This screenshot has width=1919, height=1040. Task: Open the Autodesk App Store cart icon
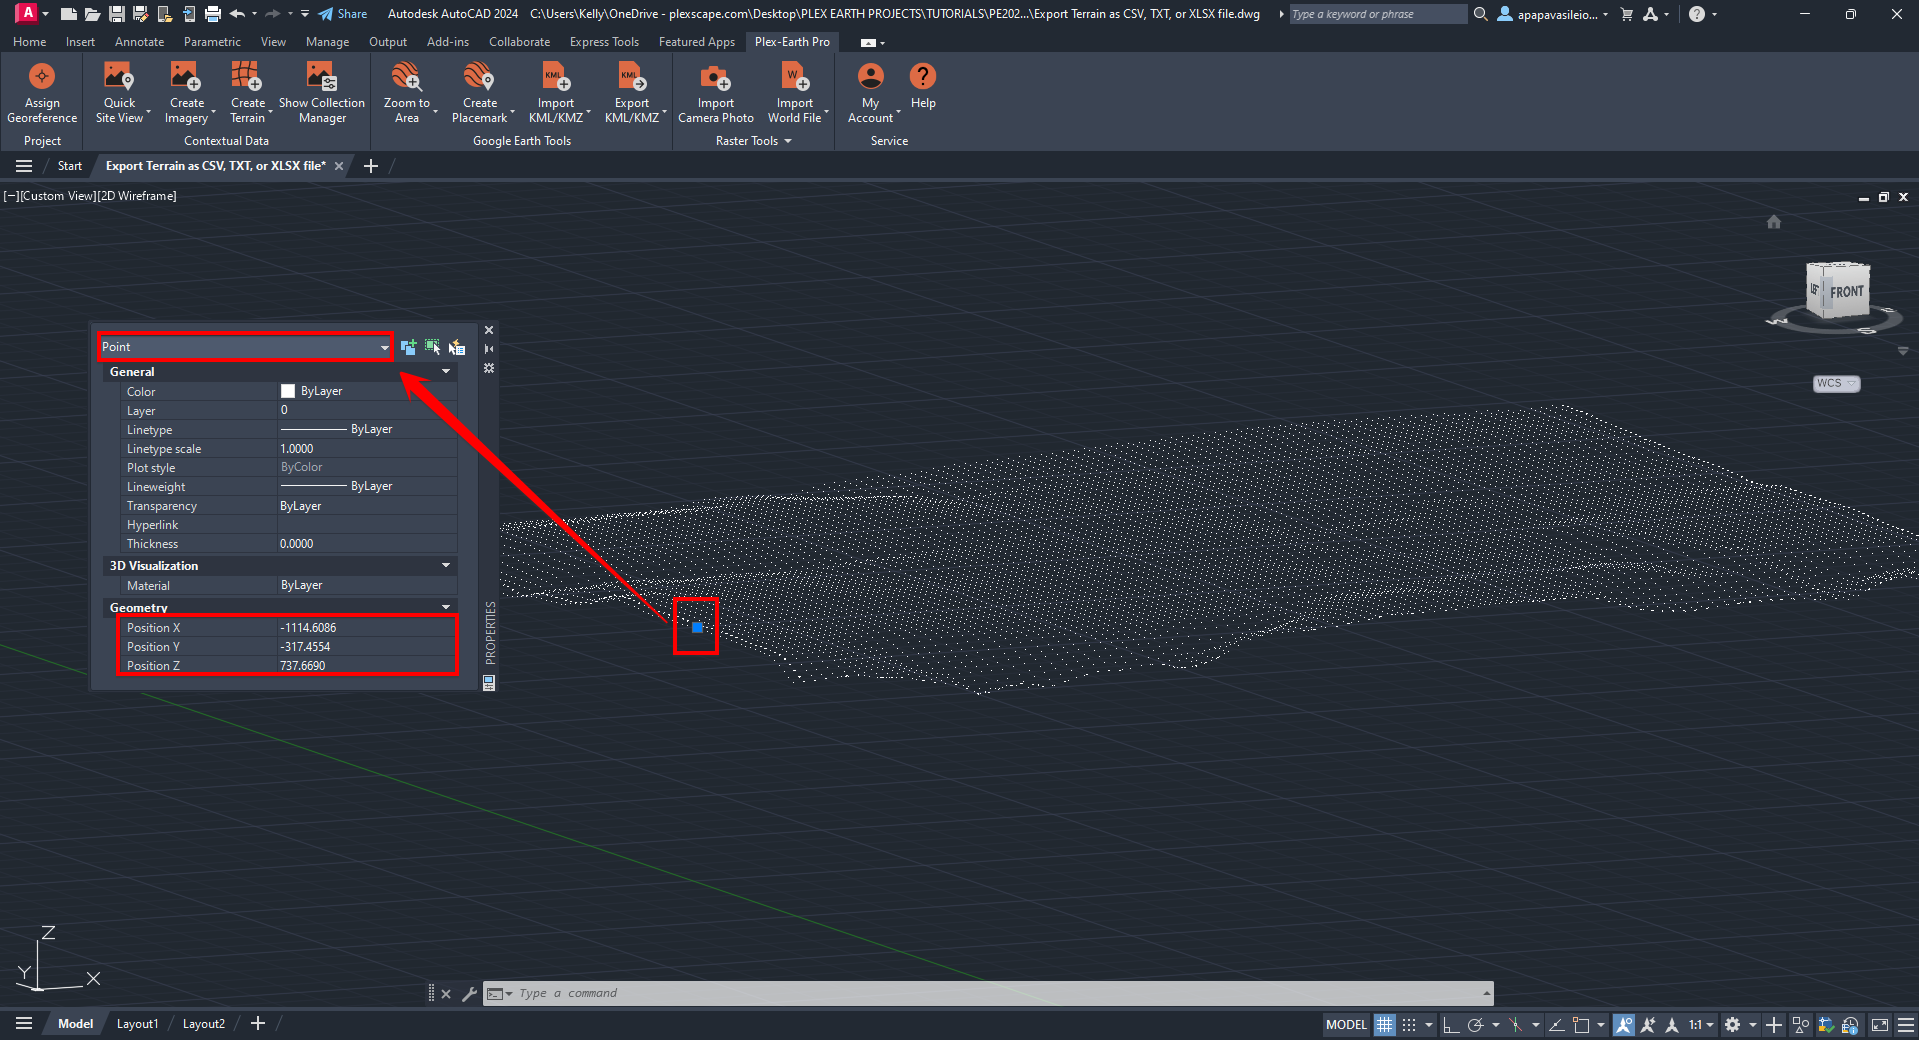[x=1627, y=14]
